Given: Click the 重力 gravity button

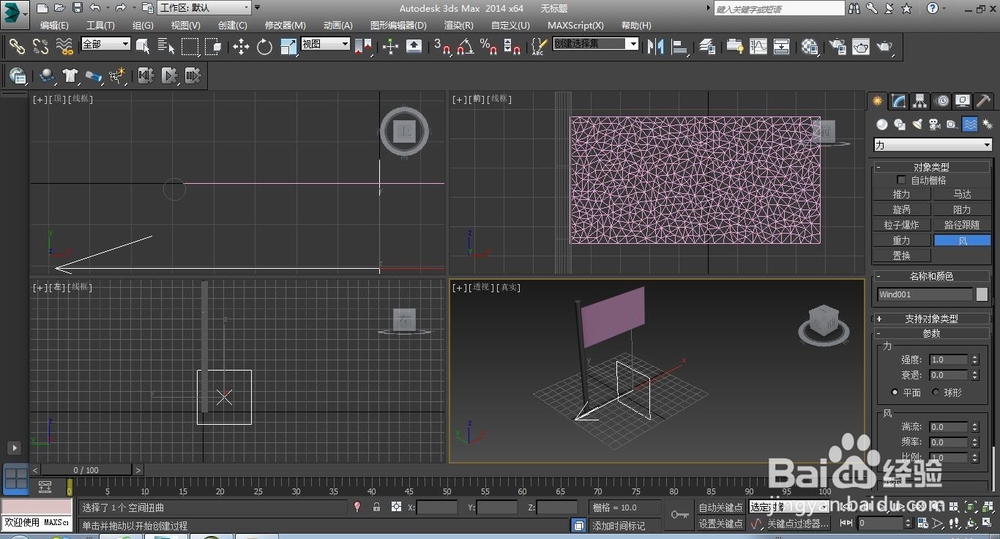Looking at the screenshot, I should pos(901,240).
